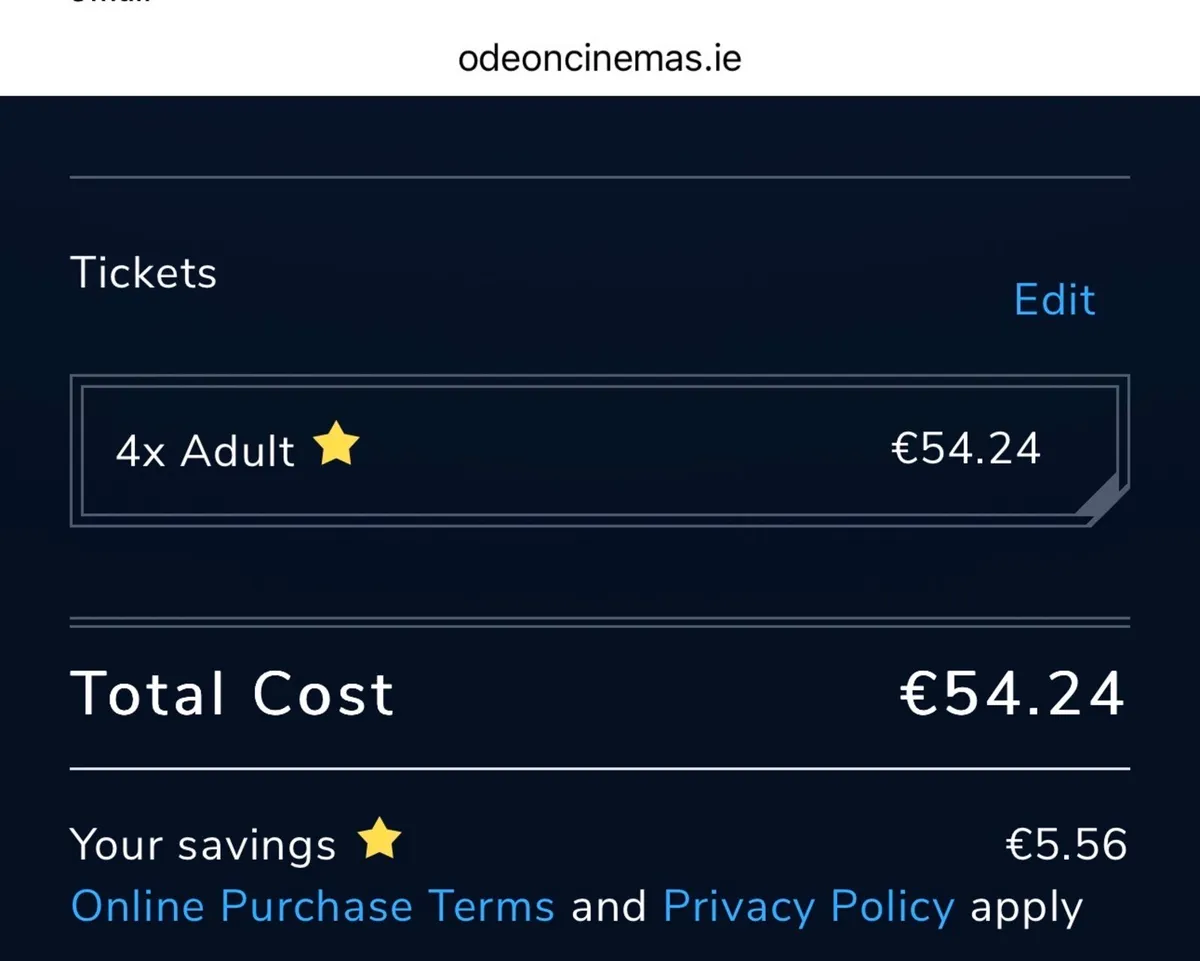The width and height of the screenshot is (1200, 961).
Task: Tap the star next to Your savings
Action: 378,840
